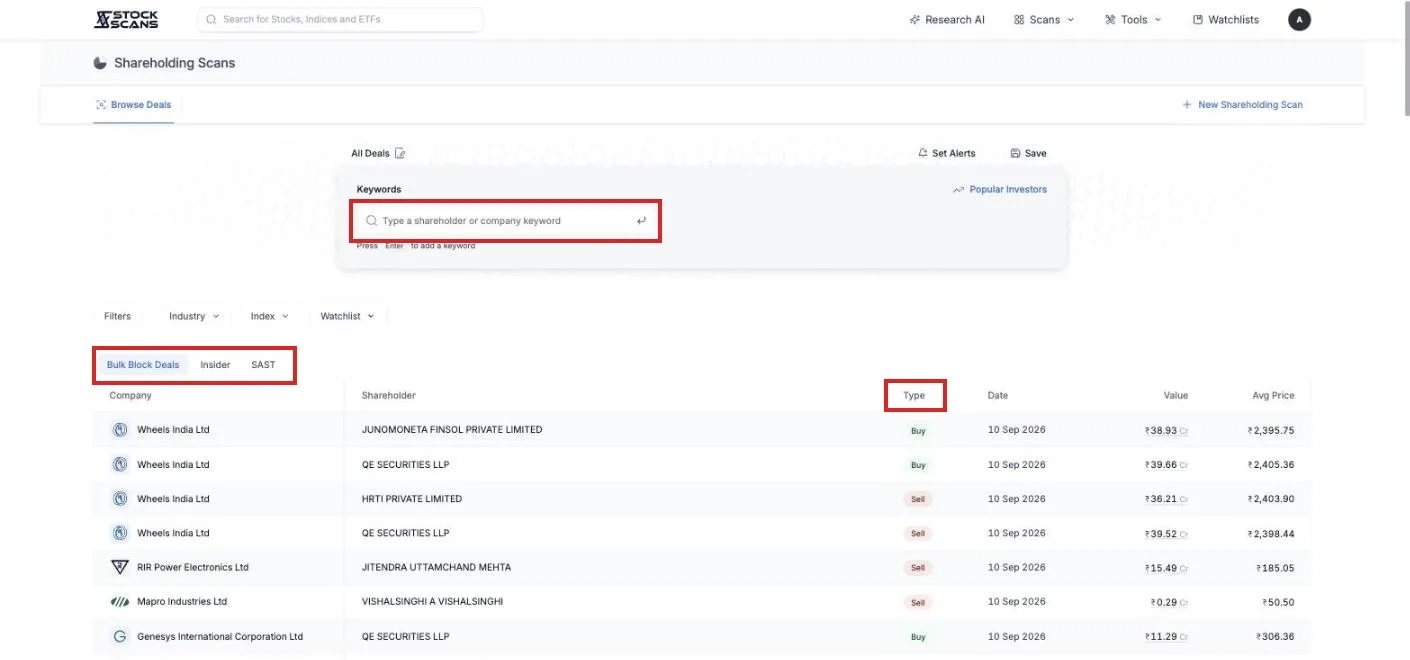1410x660 pixels.
Task: Click Wheels India logo in HRTI row
Action: [x=120, y=499]
